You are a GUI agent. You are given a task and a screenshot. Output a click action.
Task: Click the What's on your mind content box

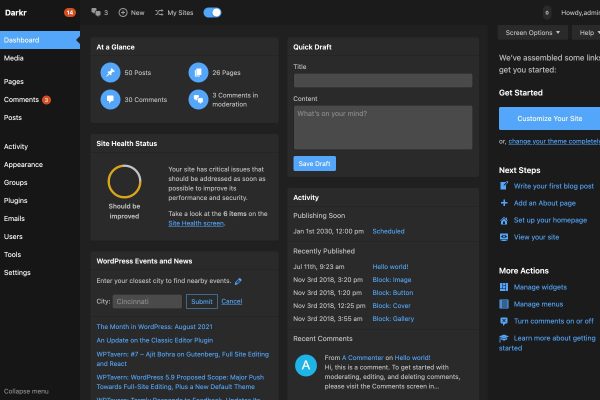point(383,127)
